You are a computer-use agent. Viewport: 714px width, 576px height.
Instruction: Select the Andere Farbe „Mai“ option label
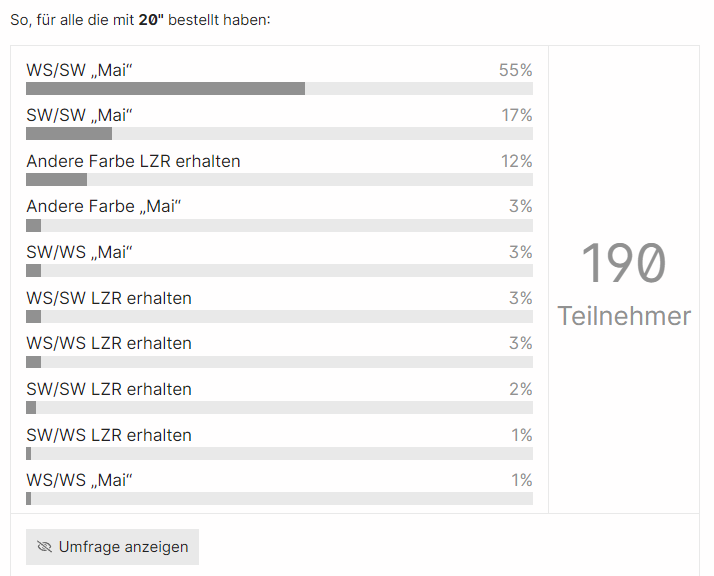(104, 207)
